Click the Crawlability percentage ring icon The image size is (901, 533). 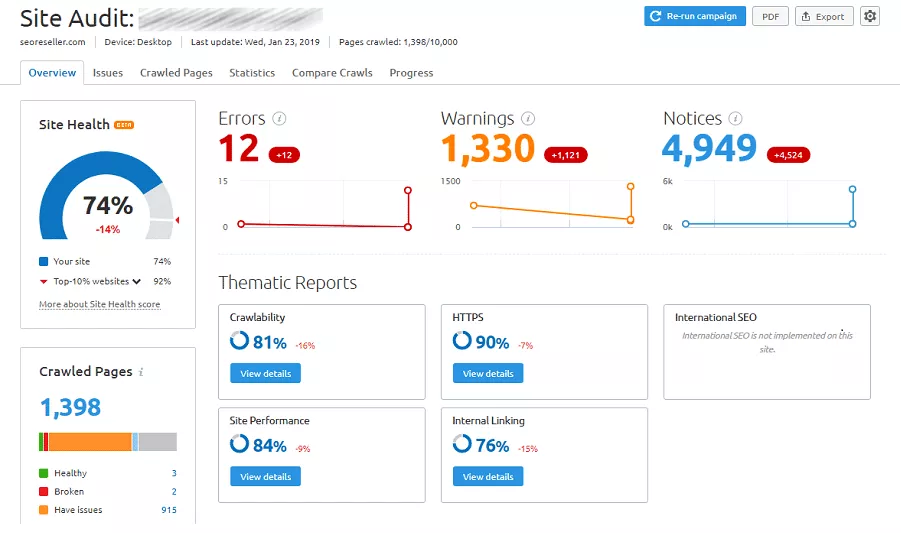click(239, 341)
